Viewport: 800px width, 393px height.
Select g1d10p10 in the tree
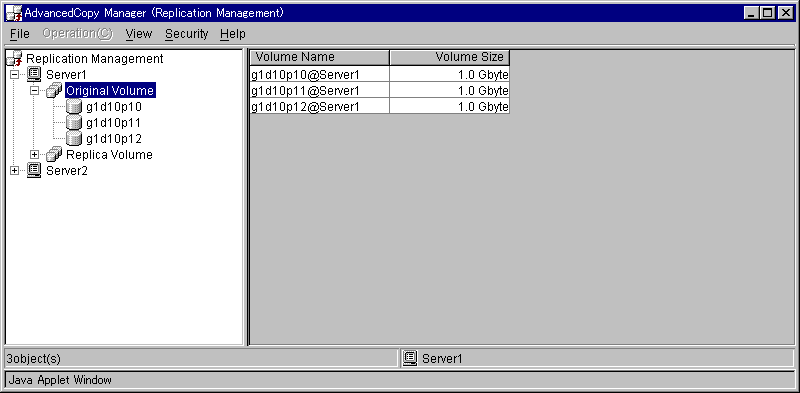pyautogui.click(x=114, y=107)
